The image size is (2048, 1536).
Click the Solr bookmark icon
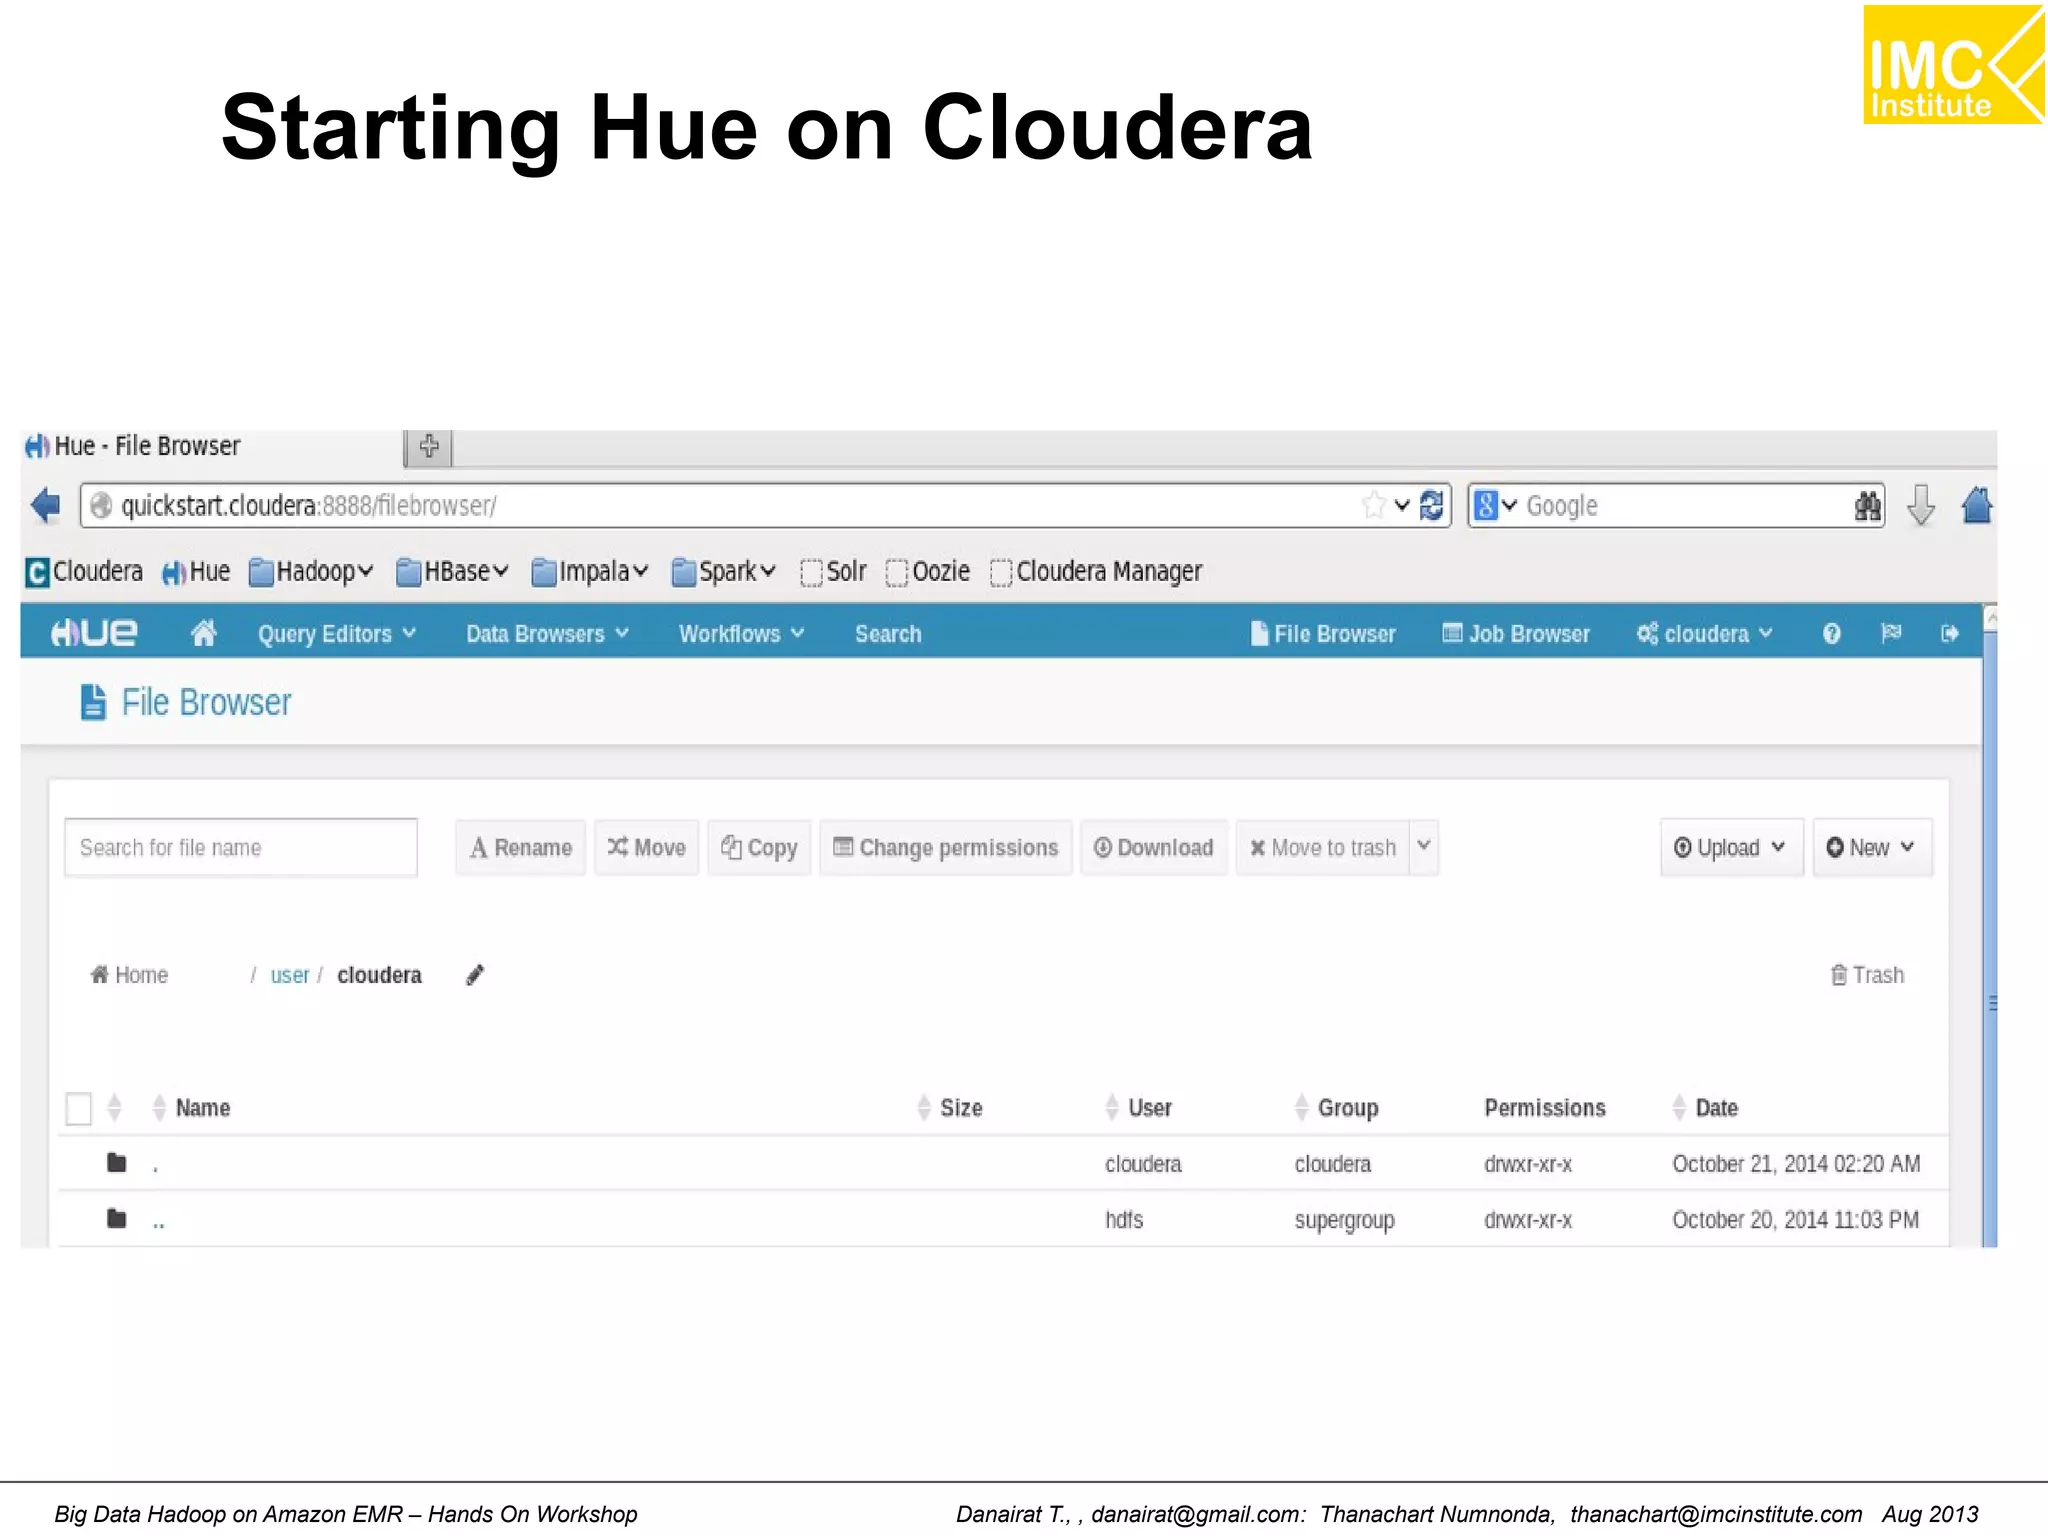[811, 572]
